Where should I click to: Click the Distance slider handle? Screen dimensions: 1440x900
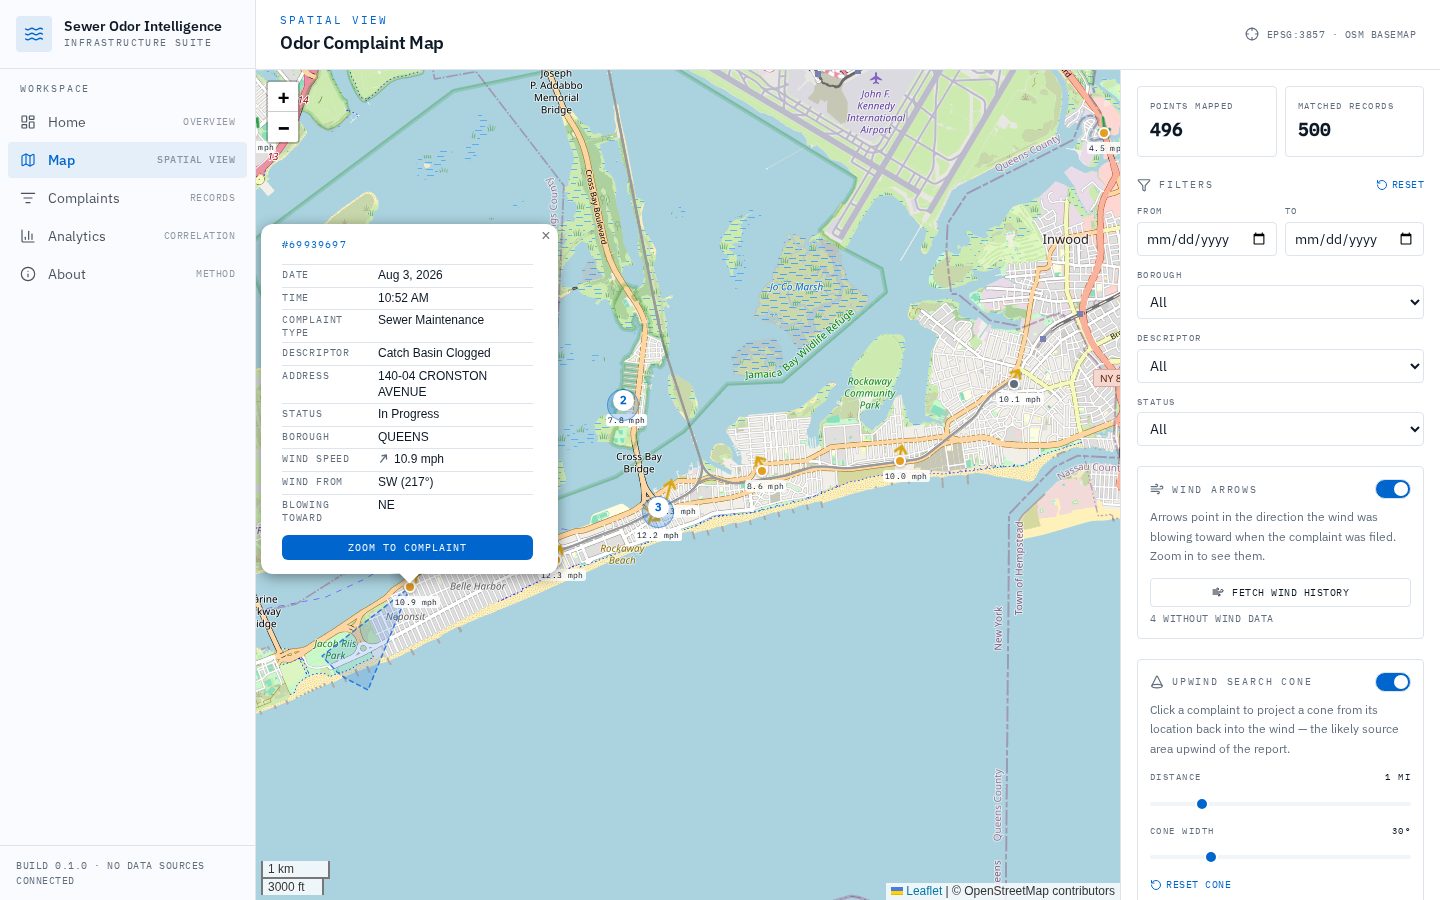tap(1202, 804)
